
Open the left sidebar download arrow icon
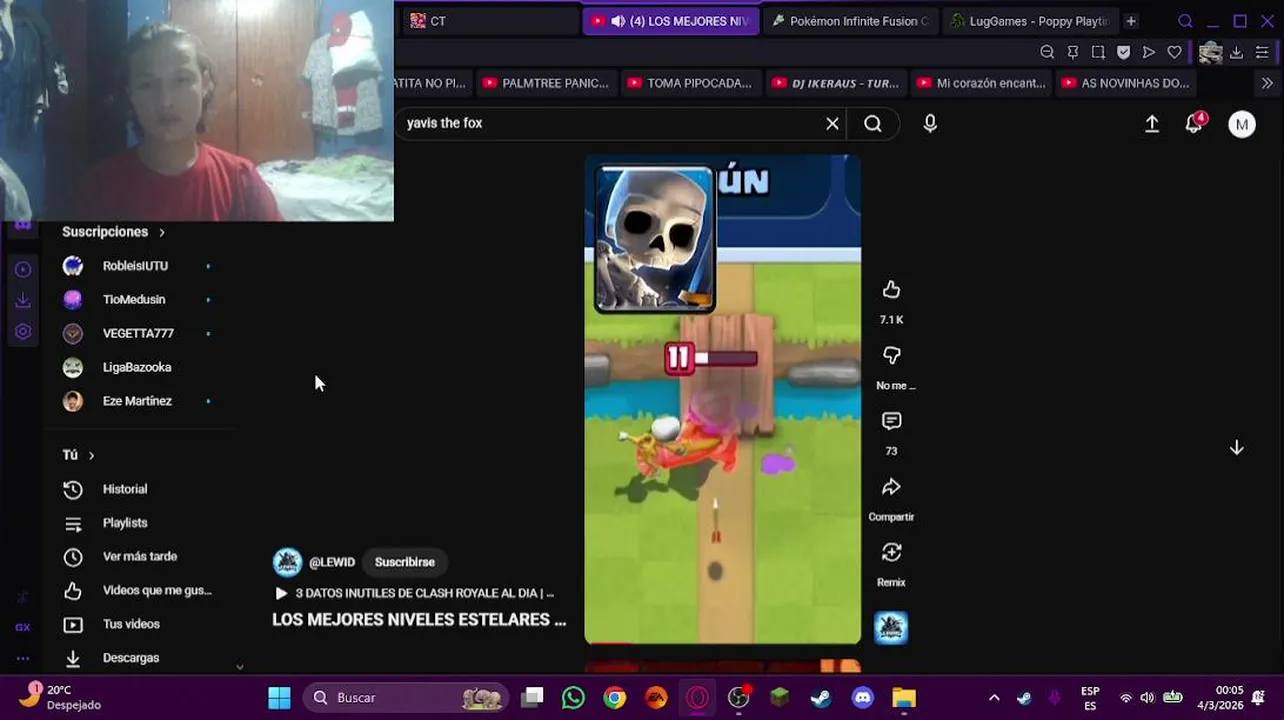(x=23, y=300)
